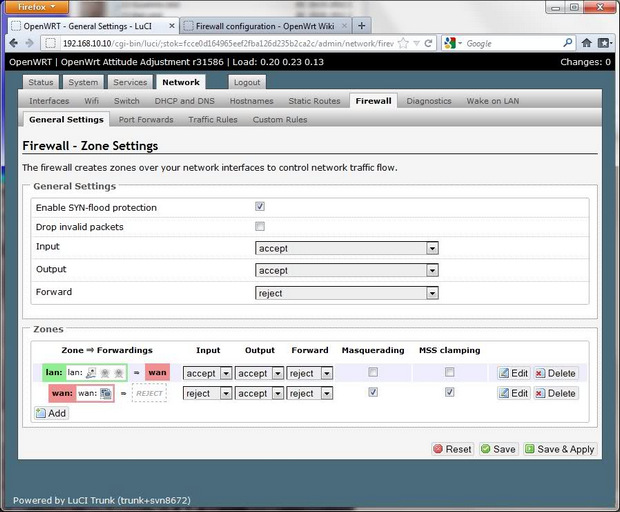Open the Firefox menu button

tap(36, 7)
